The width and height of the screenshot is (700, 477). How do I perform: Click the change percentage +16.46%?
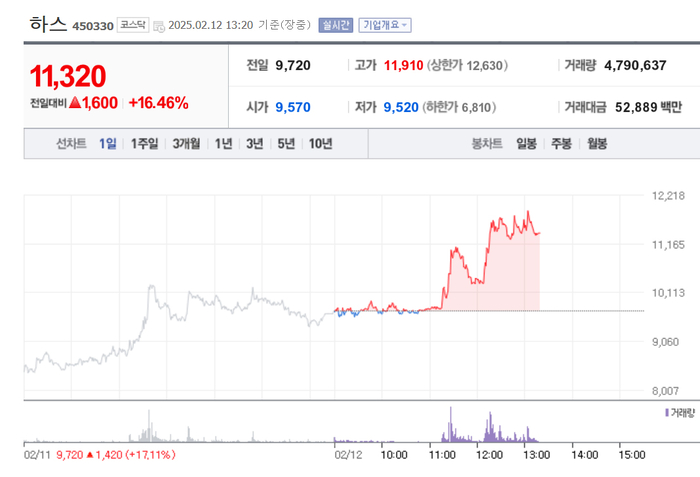coord(158,103)
